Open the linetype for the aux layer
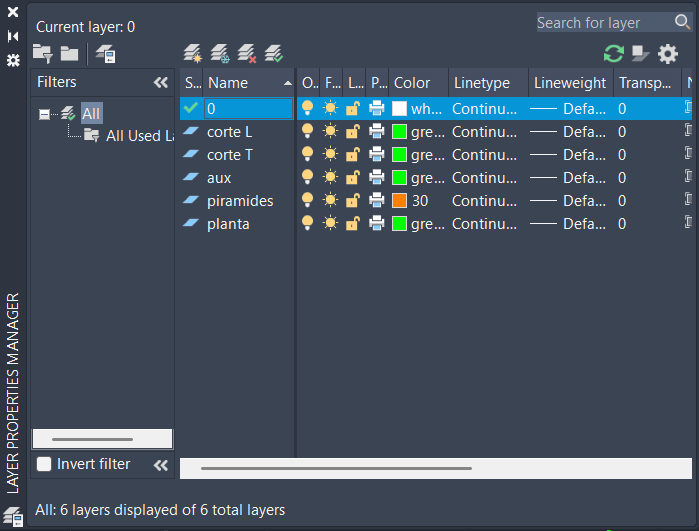 coord(484,178)
